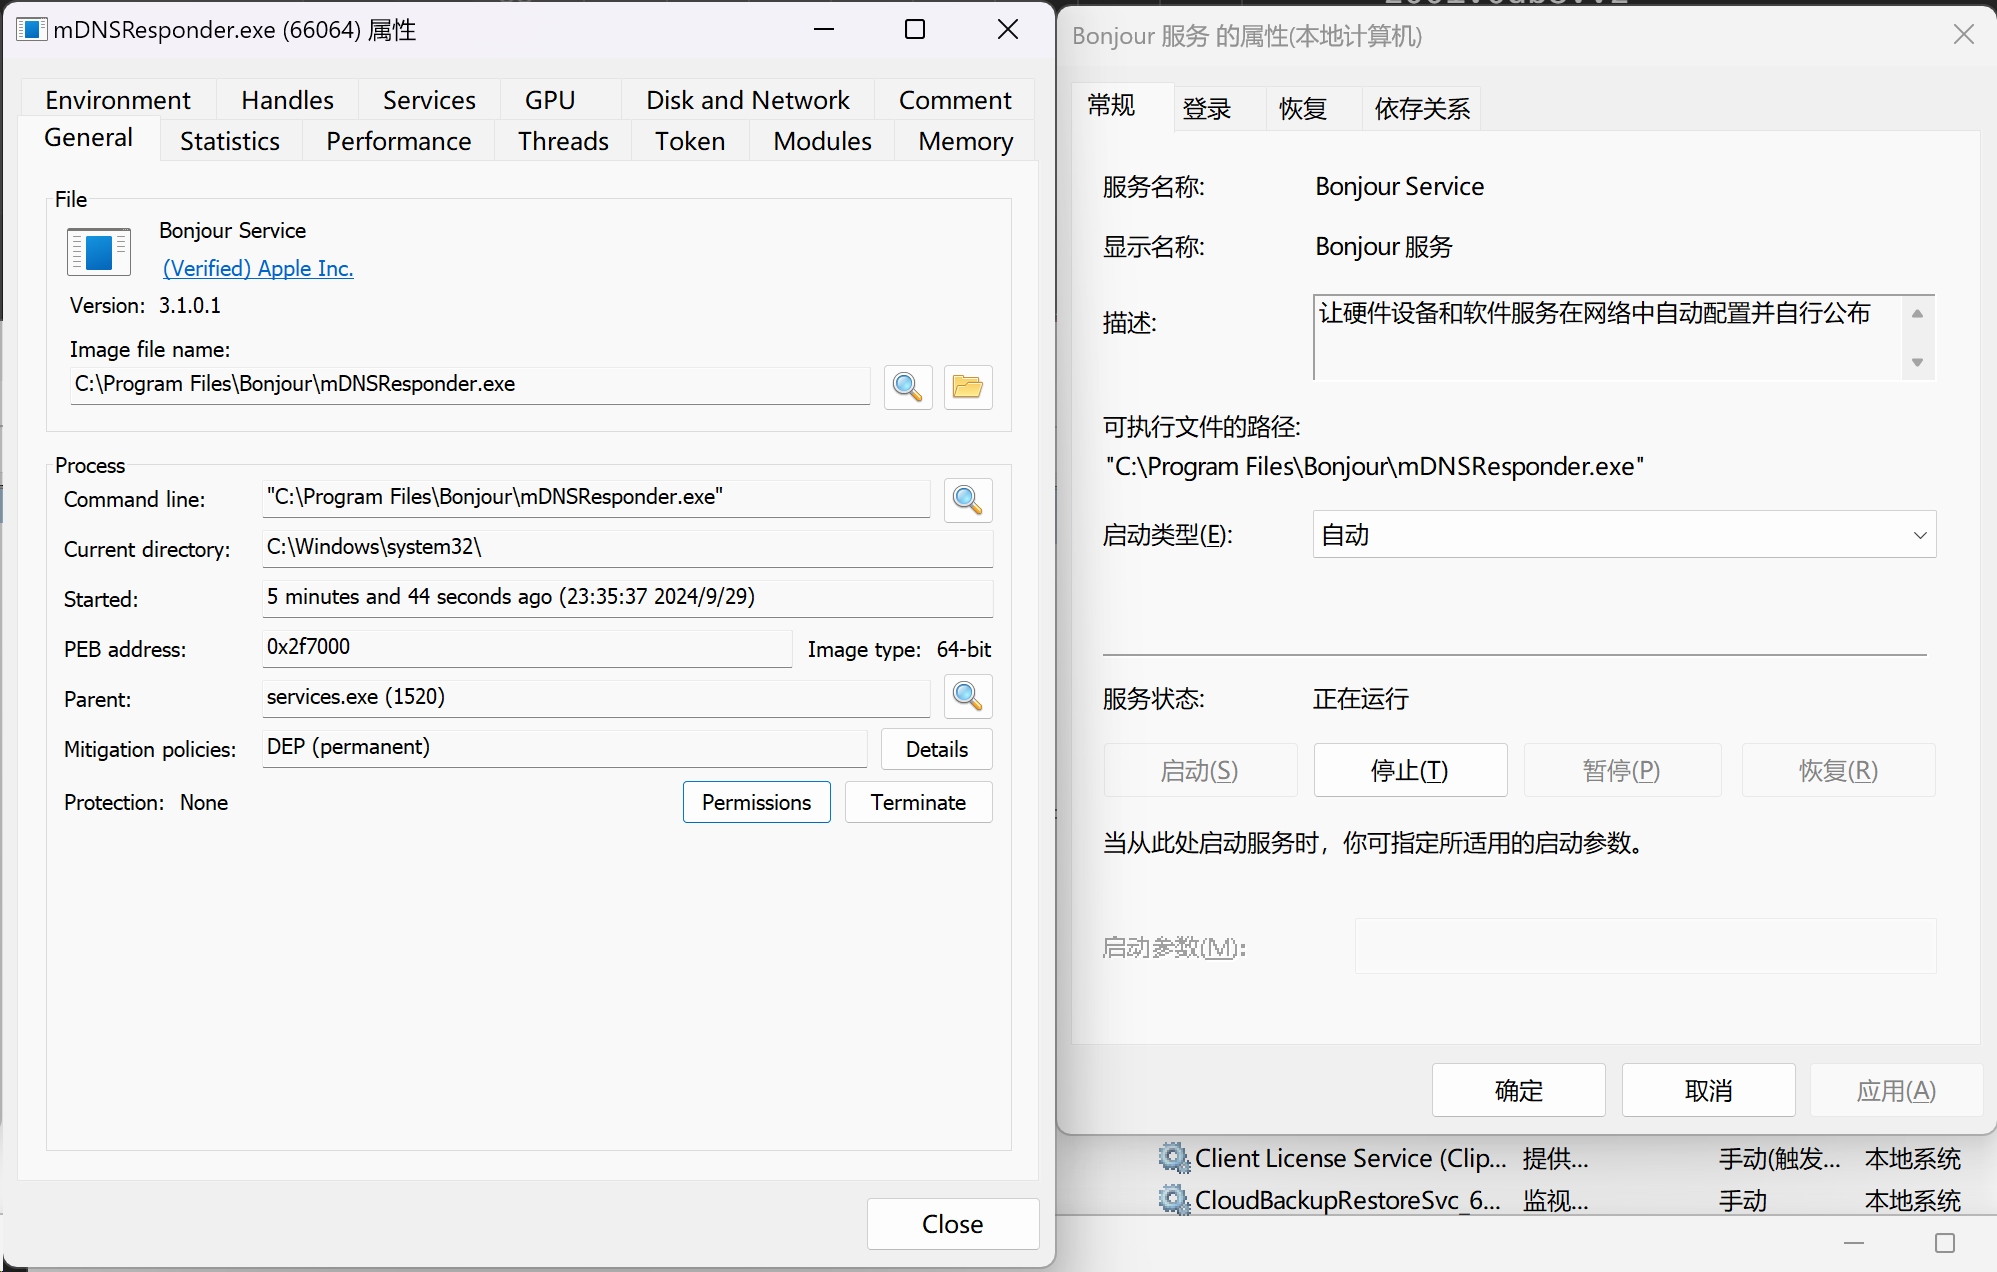Click the executable path text in Bonjour dialog
This screenshot has width=1997, height=1272.
pos(1375,466)
